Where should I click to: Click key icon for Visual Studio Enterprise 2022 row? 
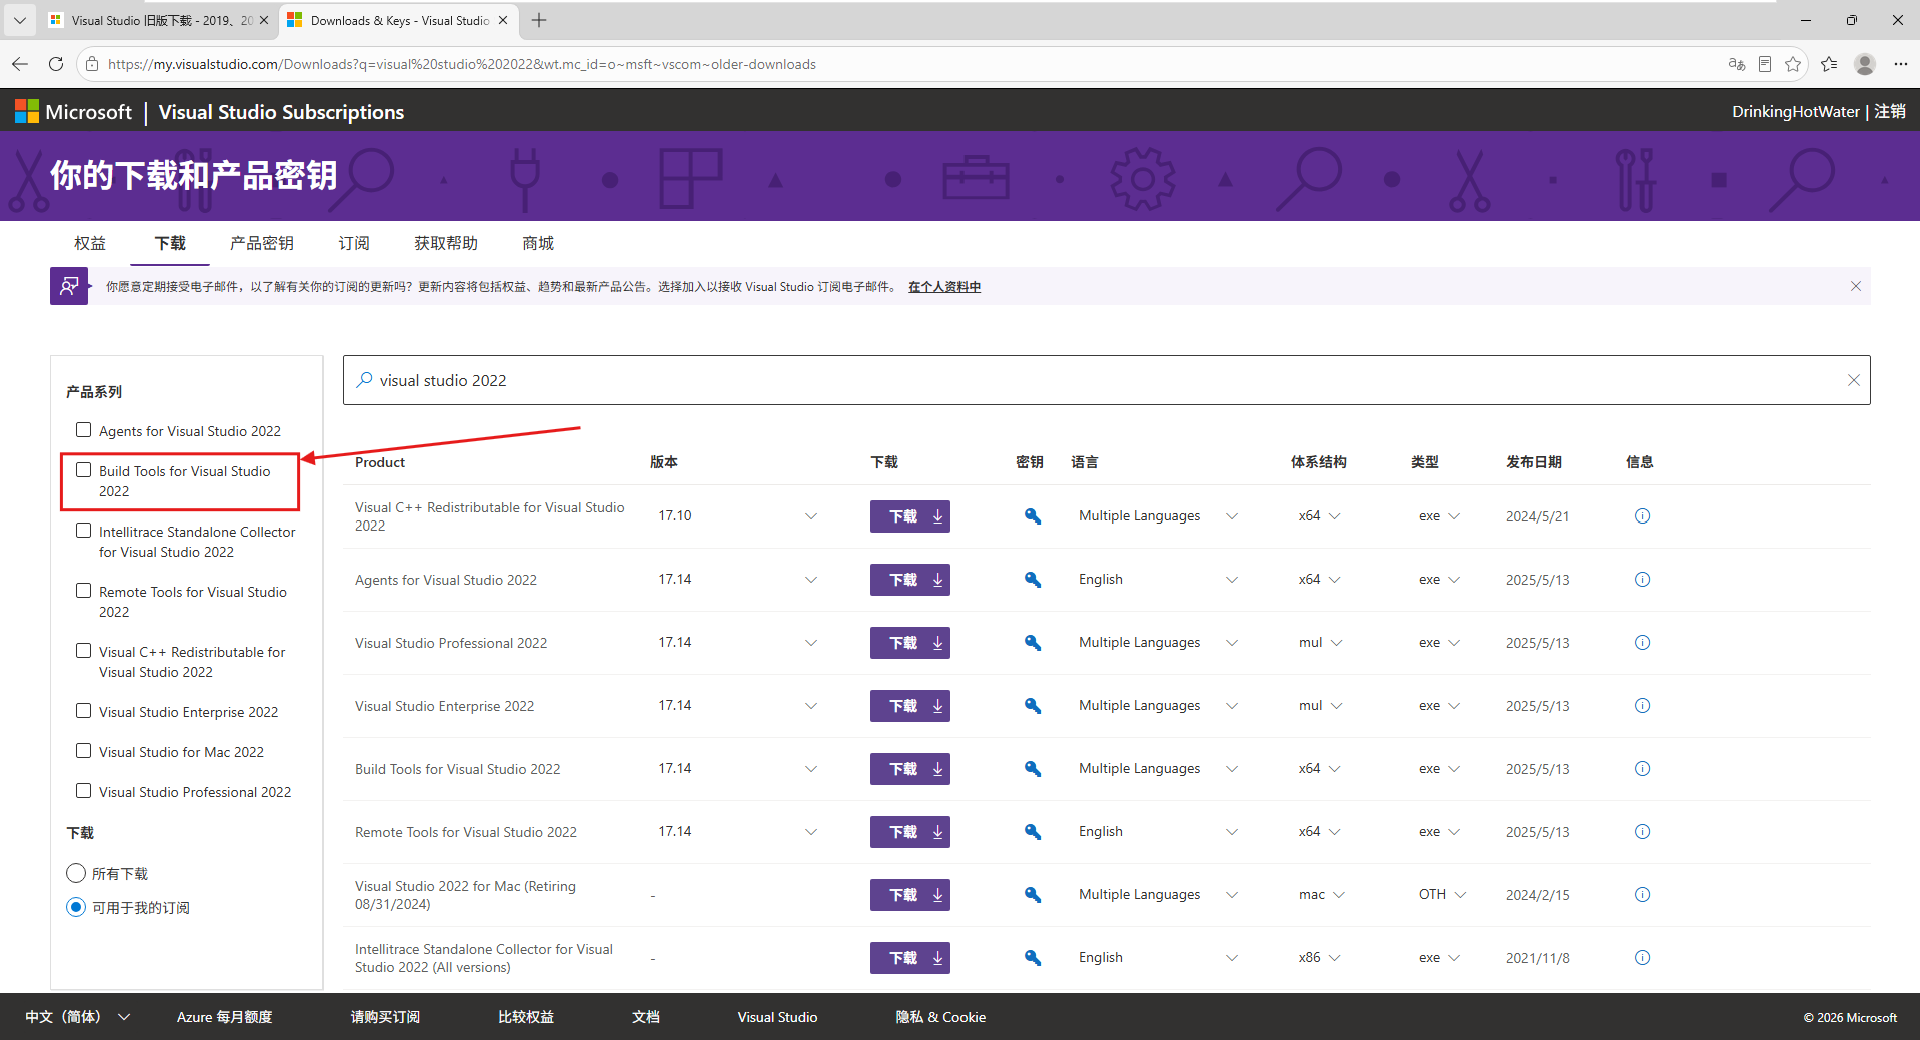(x=1033, y=706)
